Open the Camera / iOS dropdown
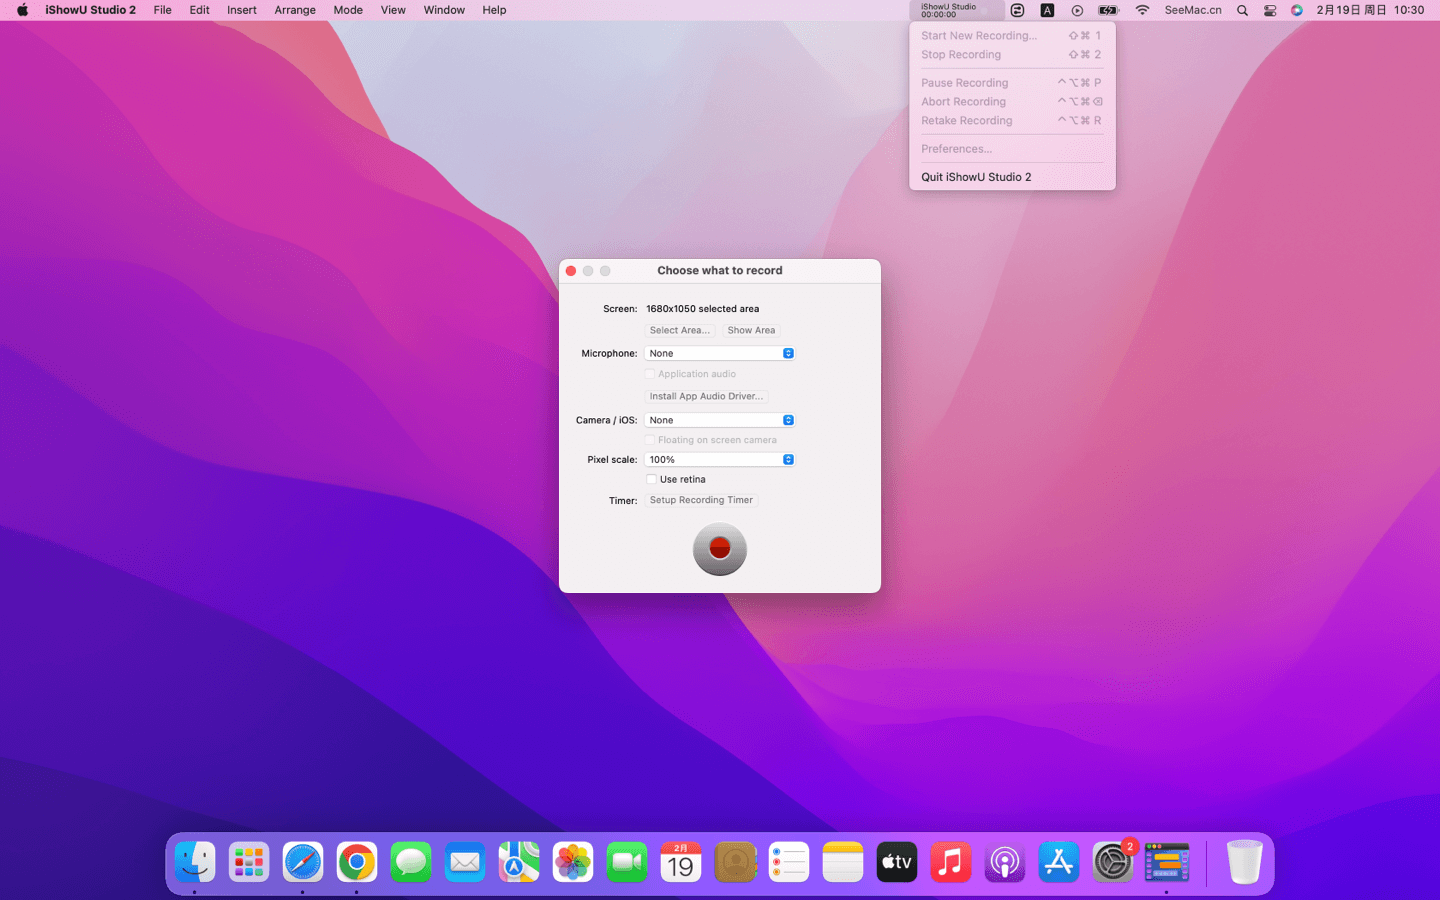1440x900 pixels. pos(719,421)
